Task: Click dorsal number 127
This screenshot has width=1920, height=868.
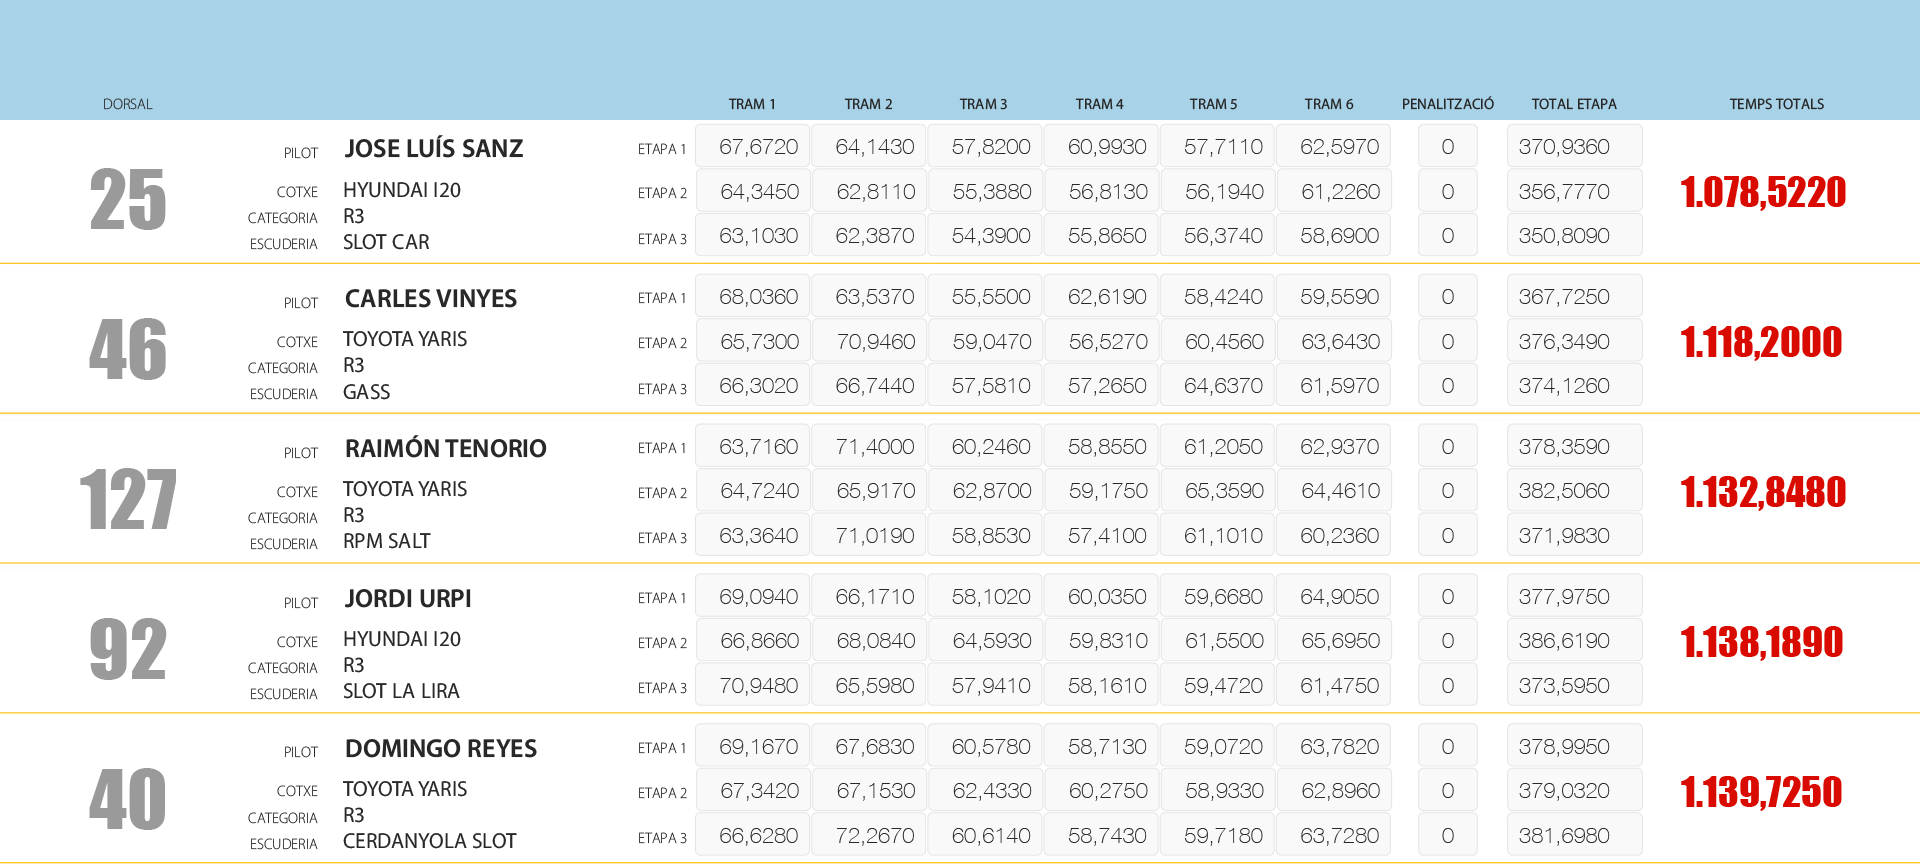Action: tap(128, 499)
